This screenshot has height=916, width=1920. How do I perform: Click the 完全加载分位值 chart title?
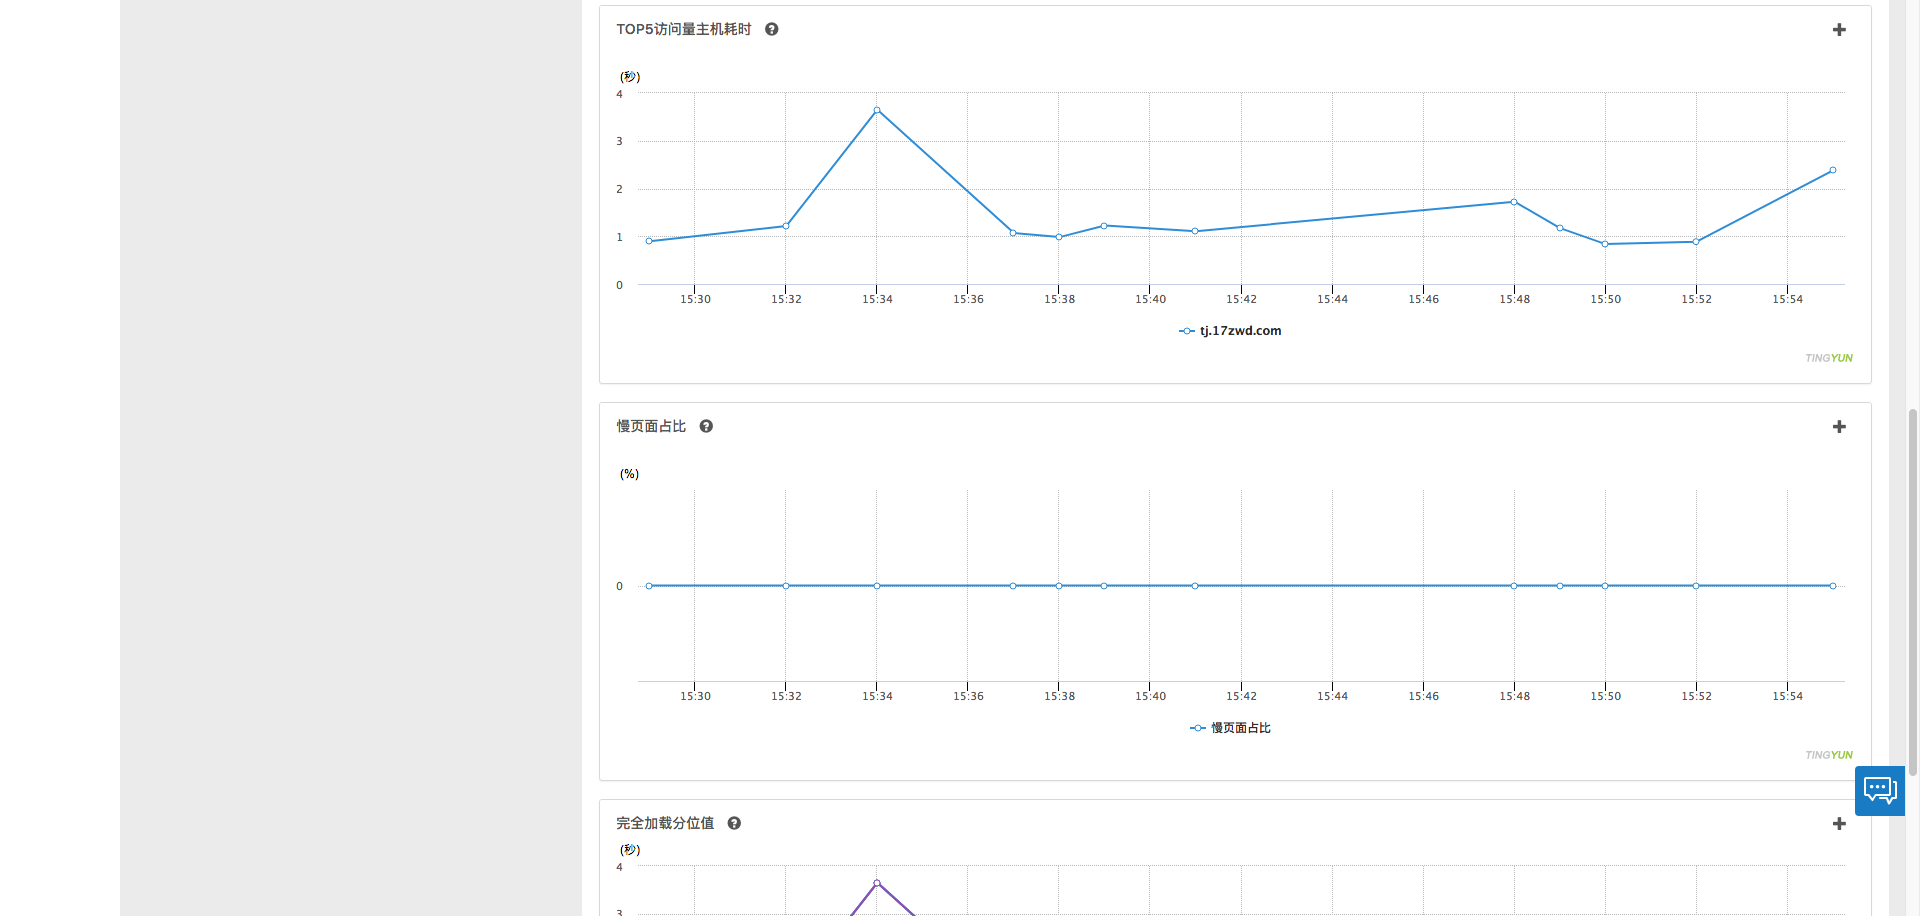click(665, 823)
